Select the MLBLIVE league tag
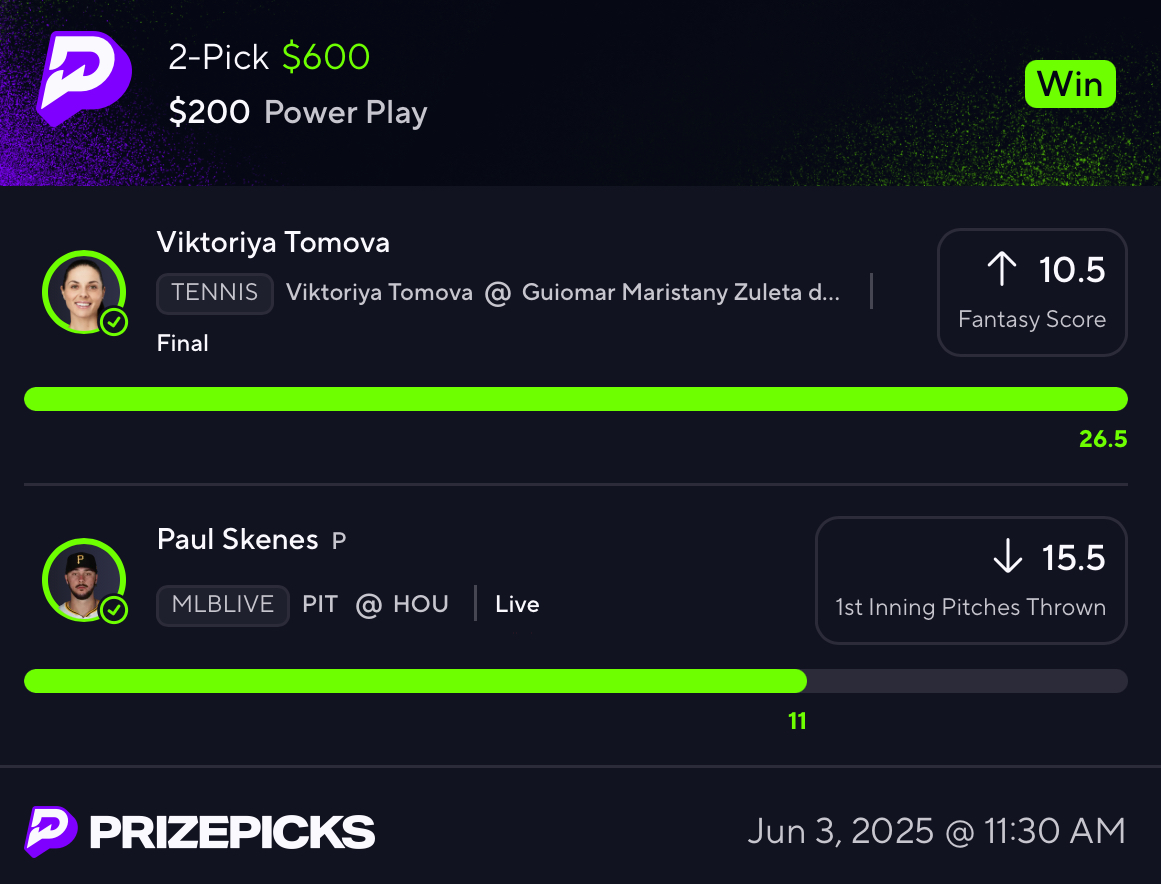The image size is (1161, 884). click(223, 605)
